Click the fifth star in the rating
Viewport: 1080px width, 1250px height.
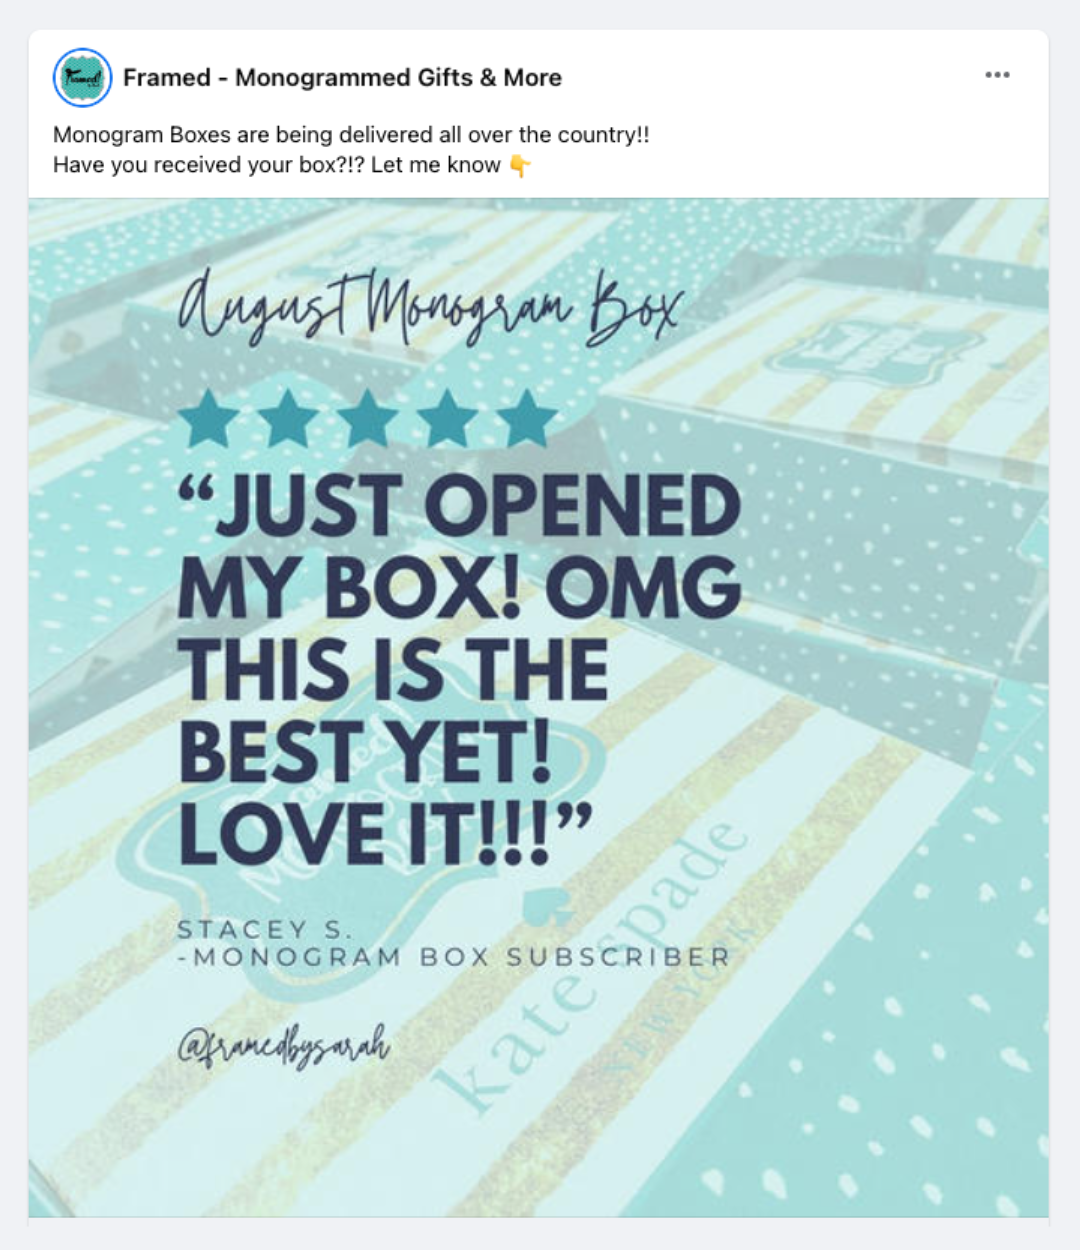(x=526, y=418)
